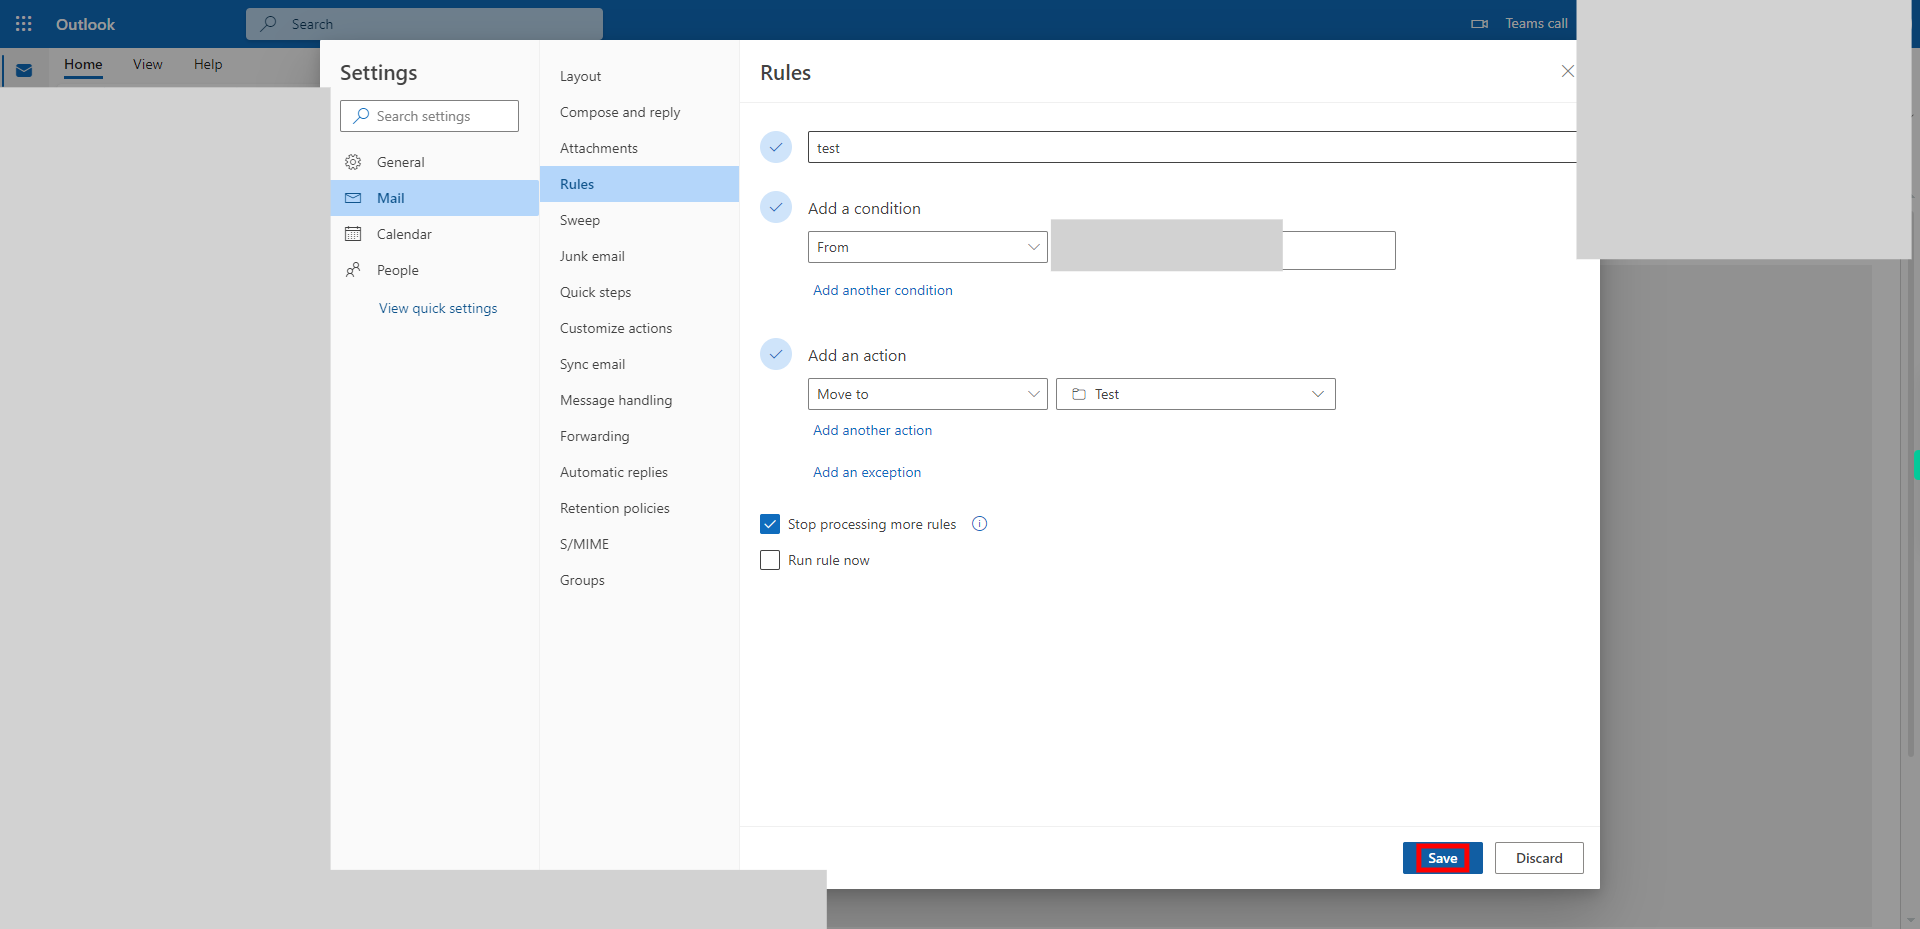Open Junk email settings

pos(639,256)
